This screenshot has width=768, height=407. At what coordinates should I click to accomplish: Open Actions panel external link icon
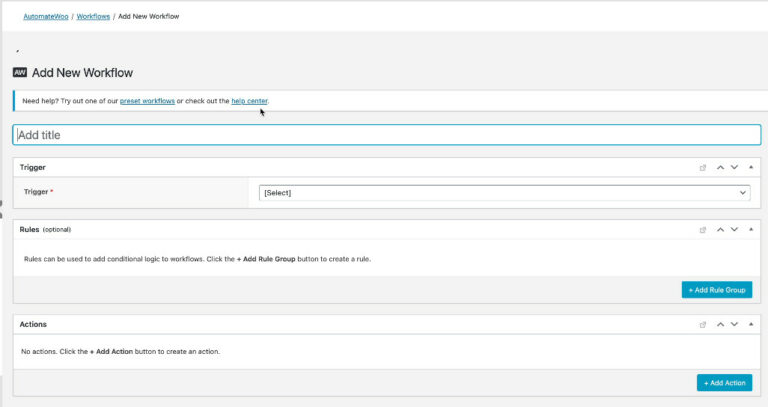[703, 324]
